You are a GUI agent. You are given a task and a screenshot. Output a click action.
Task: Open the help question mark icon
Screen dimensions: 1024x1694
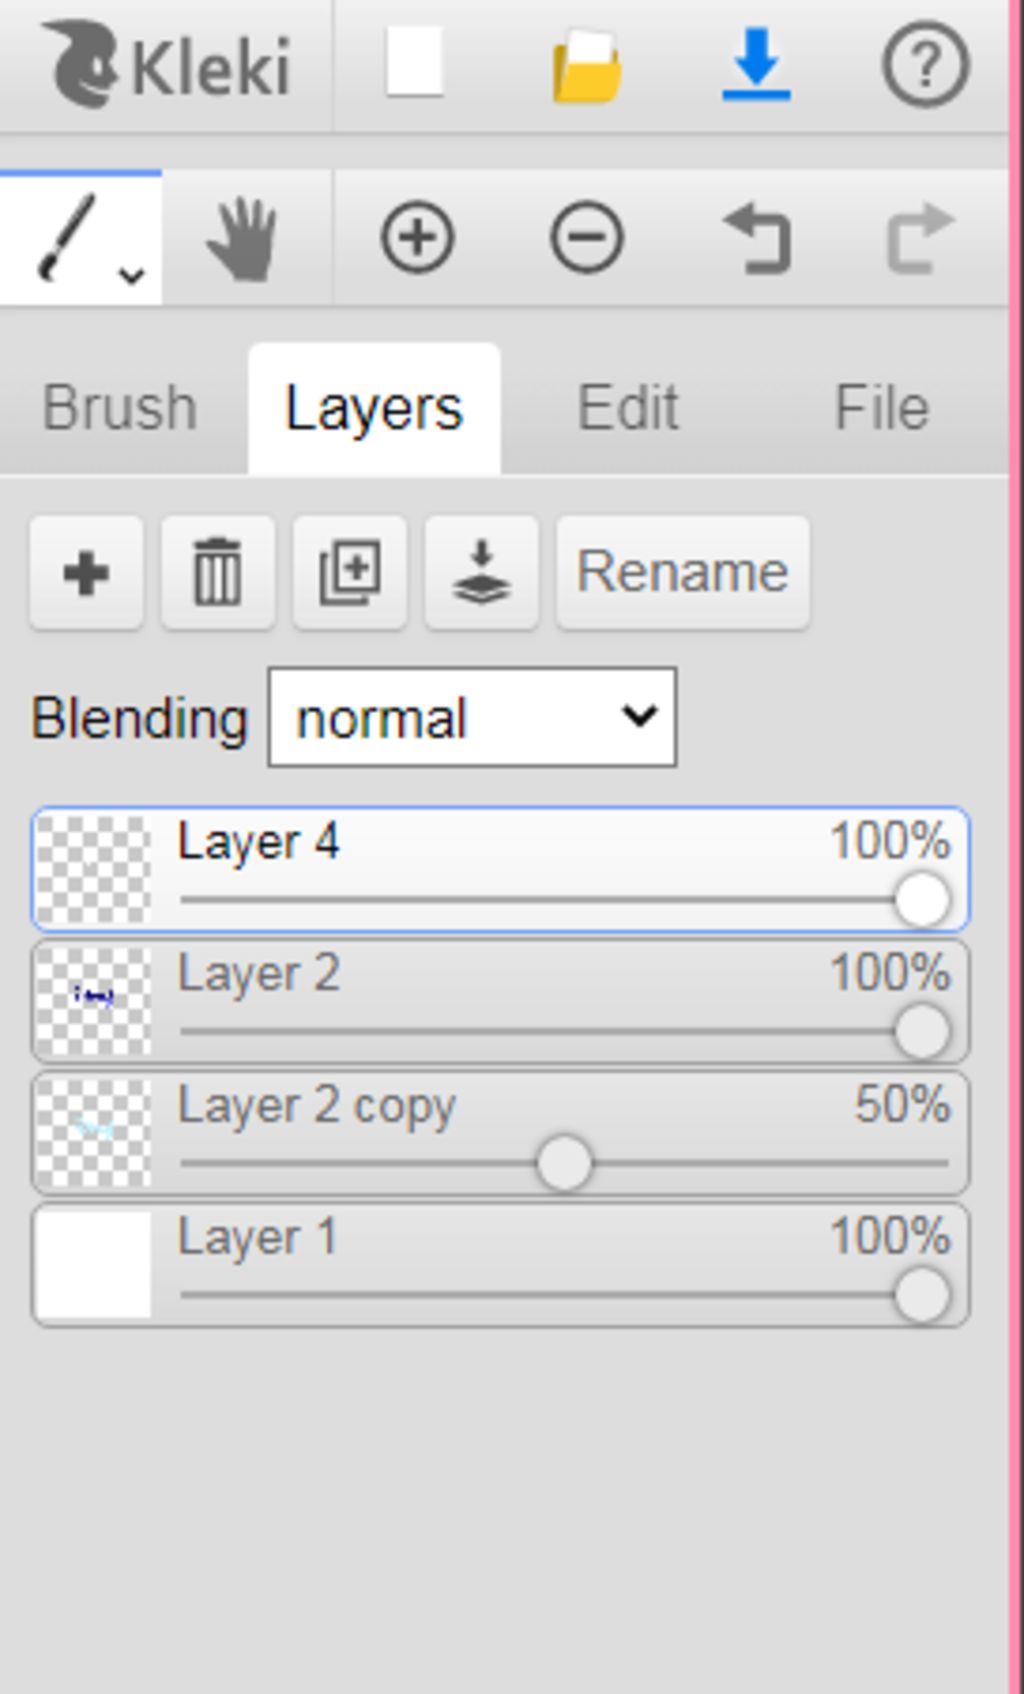(x=925, y=65)
